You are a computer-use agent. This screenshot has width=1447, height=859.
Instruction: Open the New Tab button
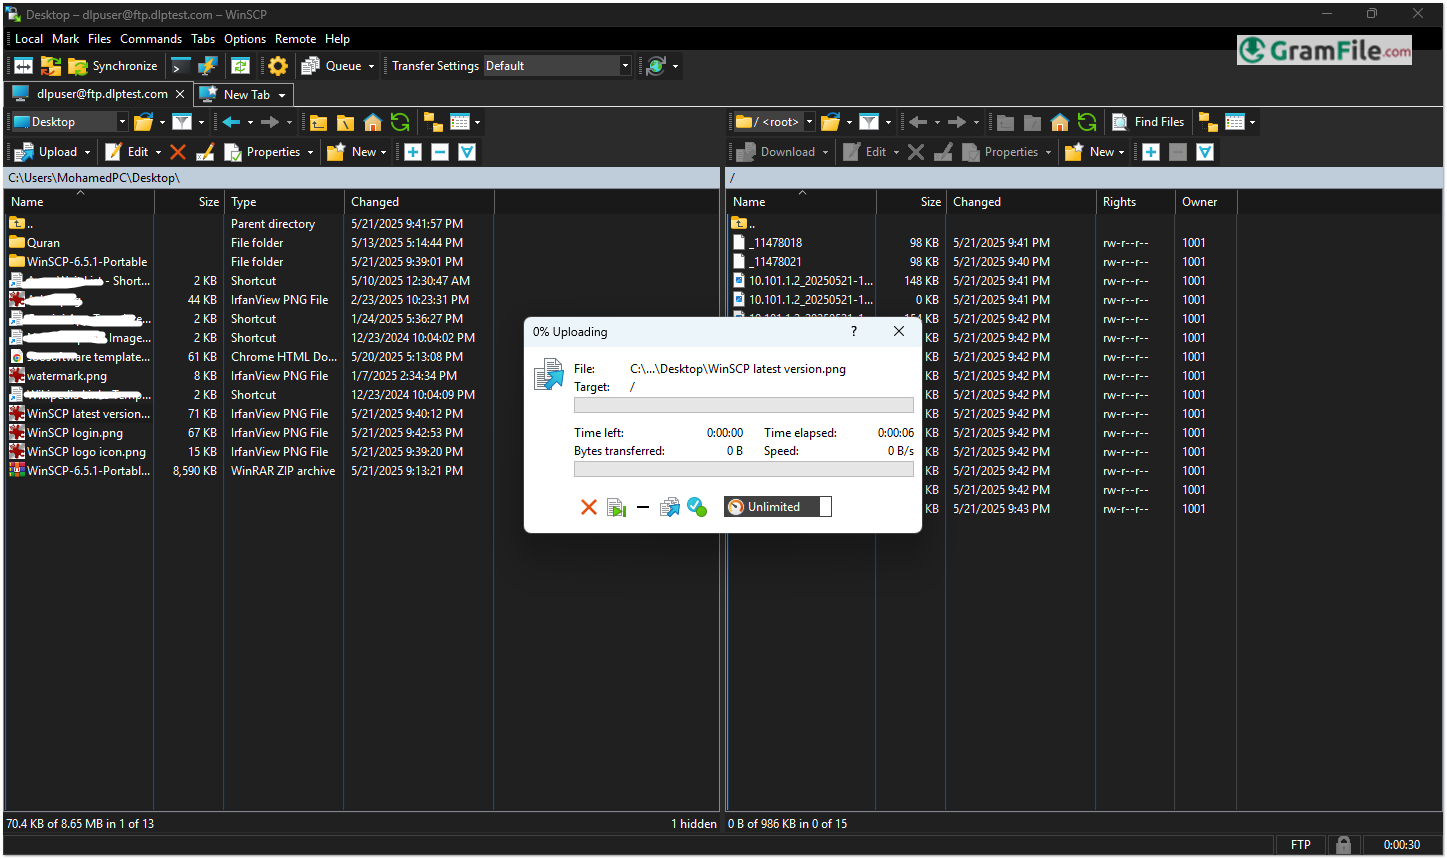[243, 94]
